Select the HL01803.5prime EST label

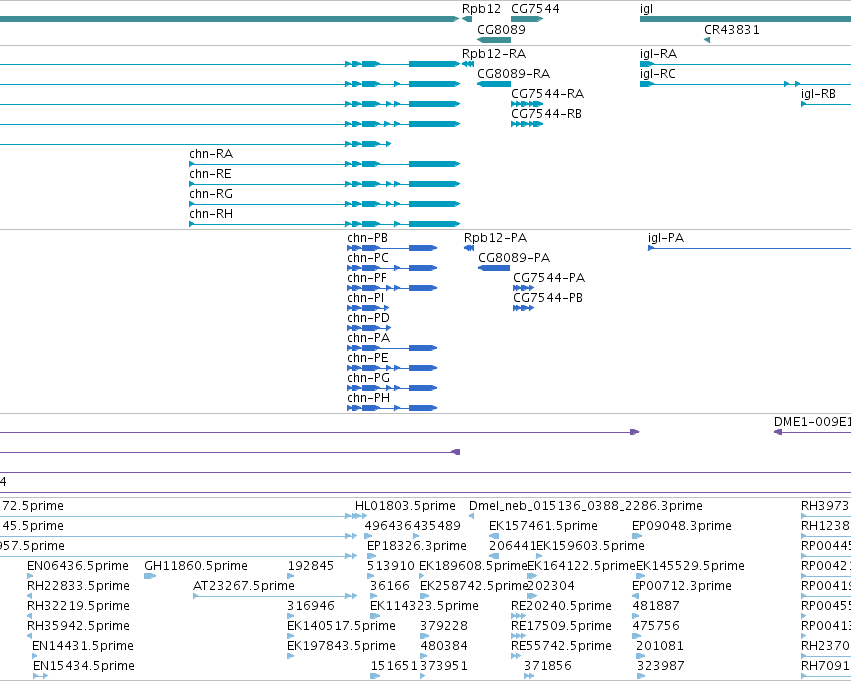click(405, 506)
